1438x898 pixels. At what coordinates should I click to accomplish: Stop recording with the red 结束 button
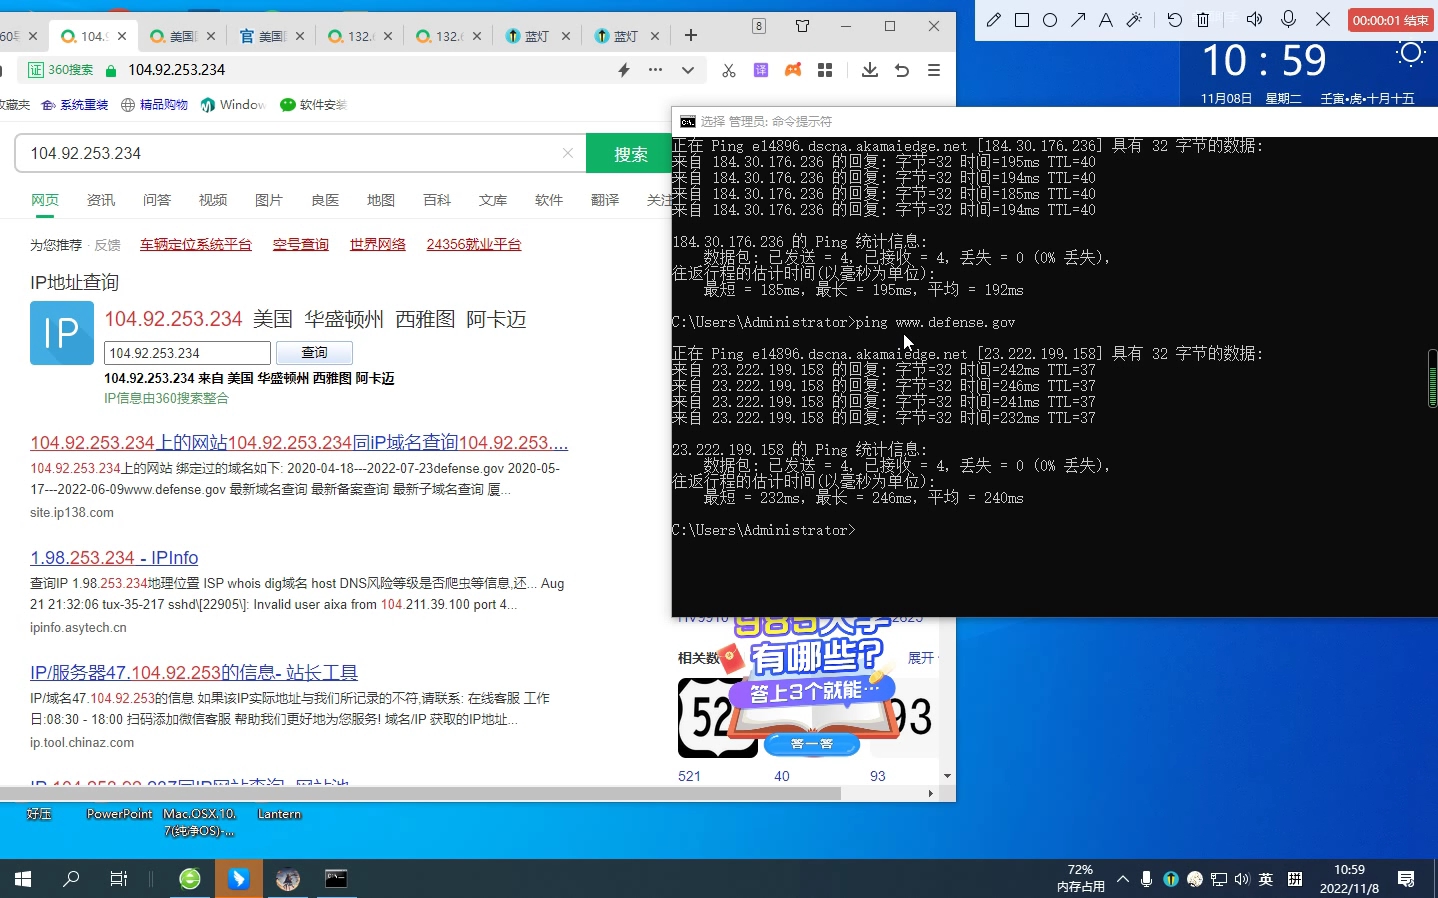click(1391, 20)
